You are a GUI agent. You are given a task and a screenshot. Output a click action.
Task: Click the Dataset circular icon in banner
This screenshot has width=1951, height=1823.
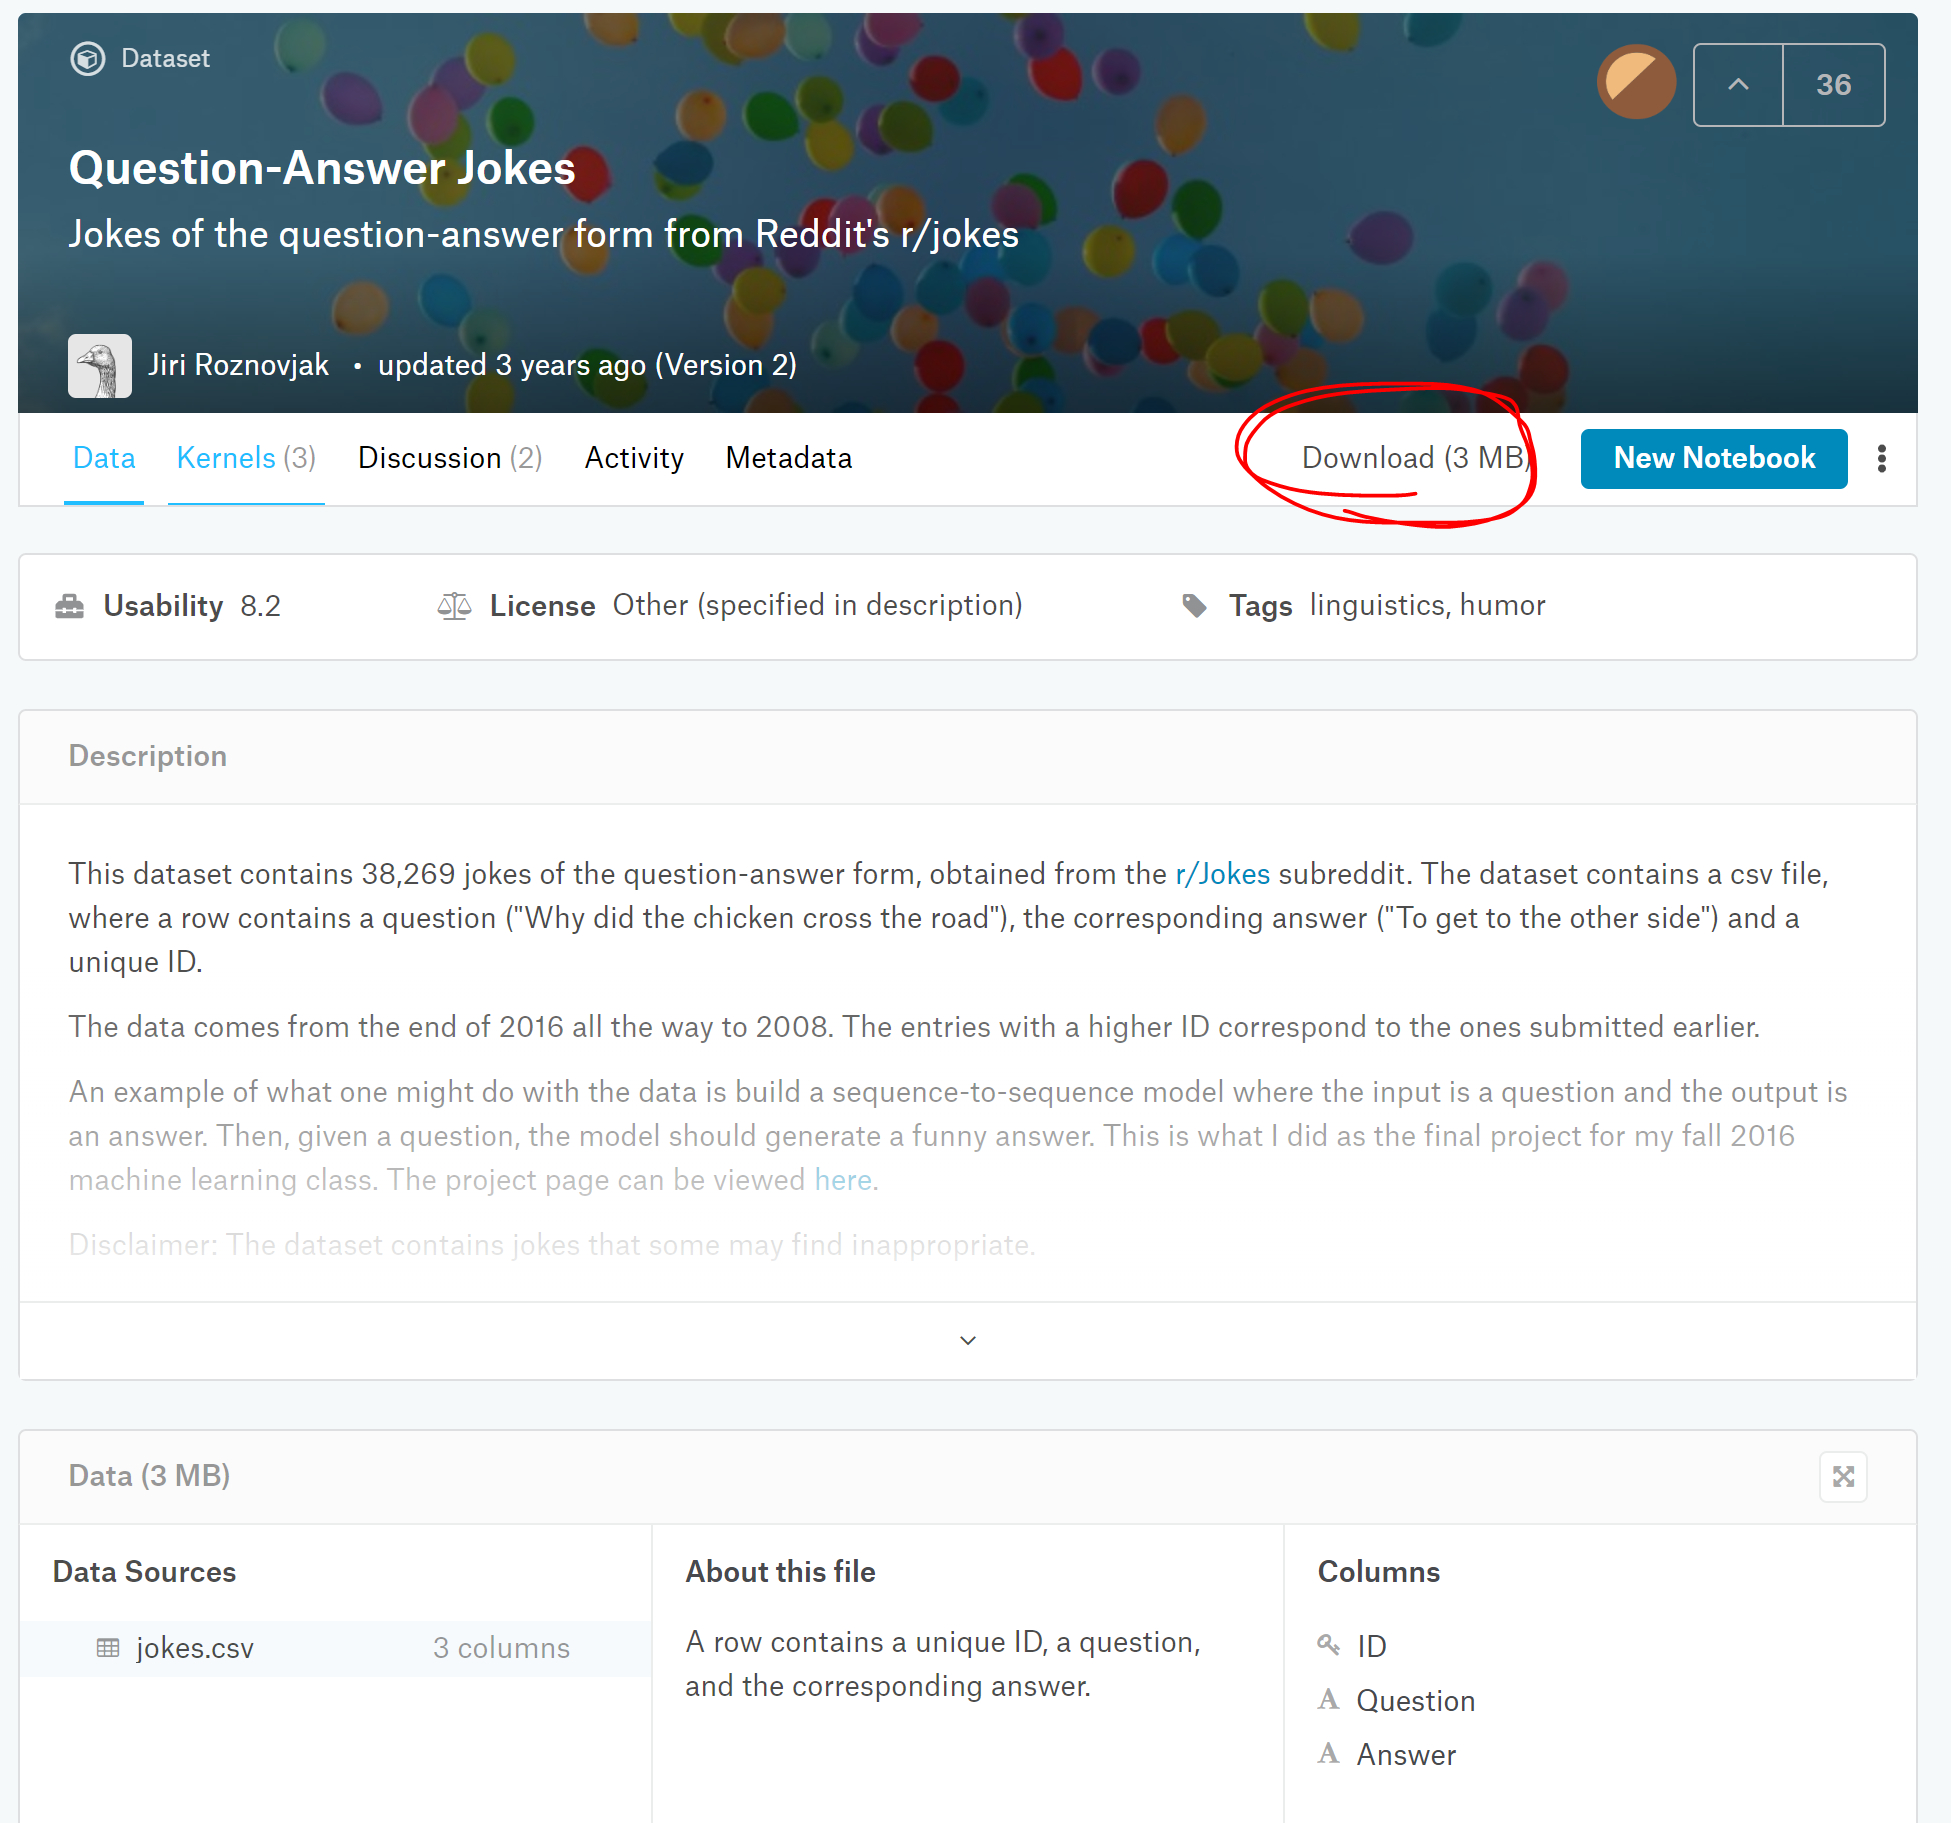[x=87, y=59]
